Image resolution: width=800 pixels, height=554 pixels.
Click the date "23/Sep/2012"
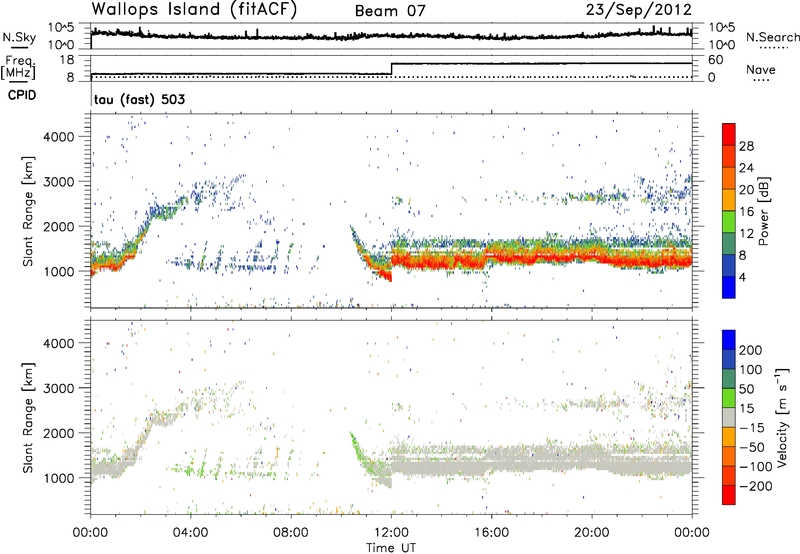click(638, 10)
